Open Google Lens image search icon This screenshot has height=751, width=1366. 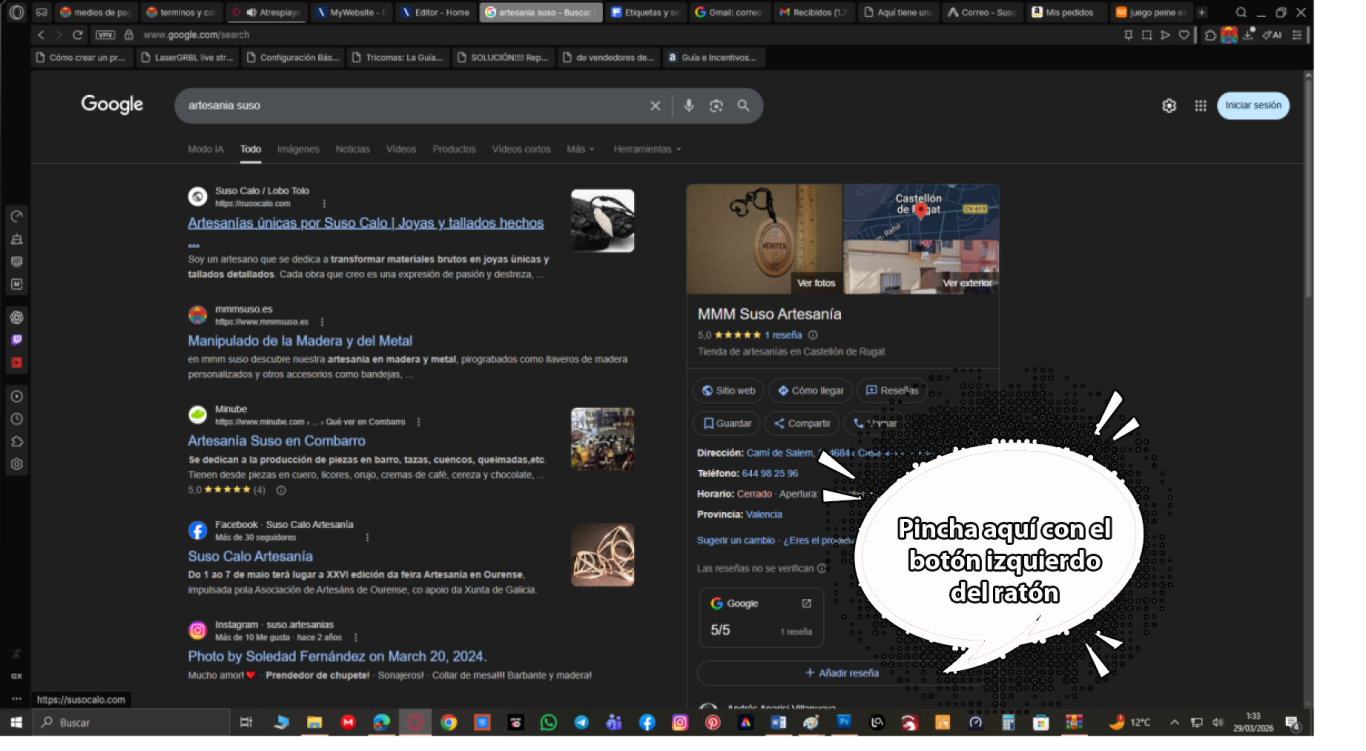click(716, 106)
